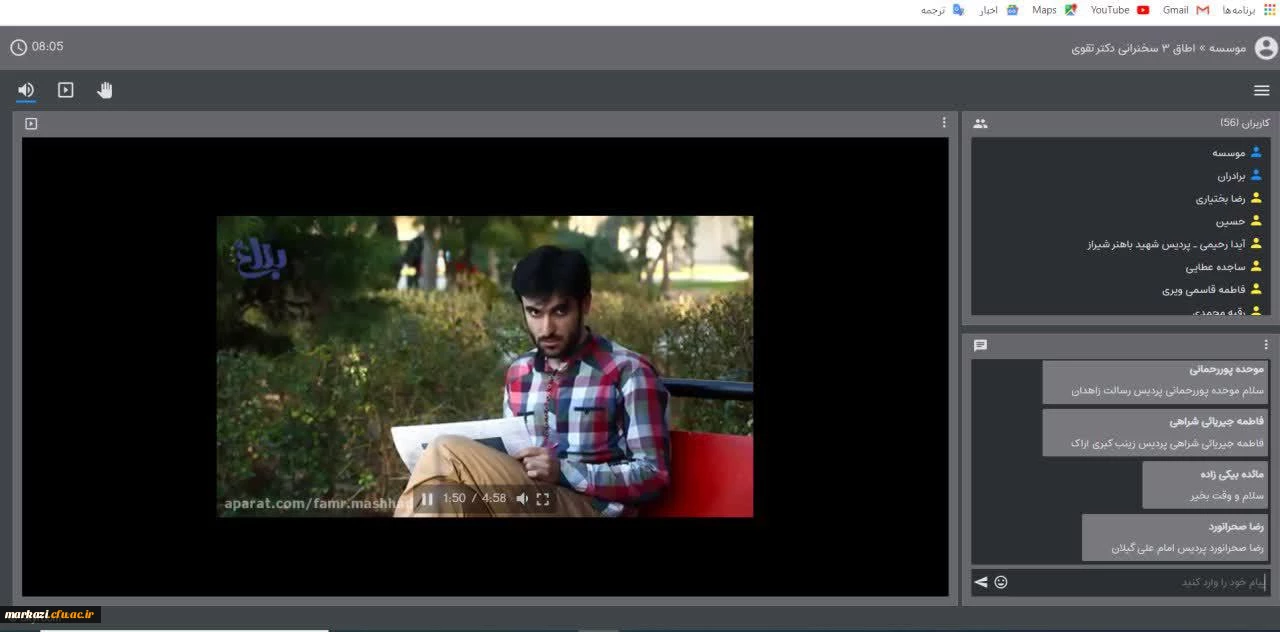This screenshot has height=632, width=1280.
Task: Pause the playing video
Action: [427, 499]
